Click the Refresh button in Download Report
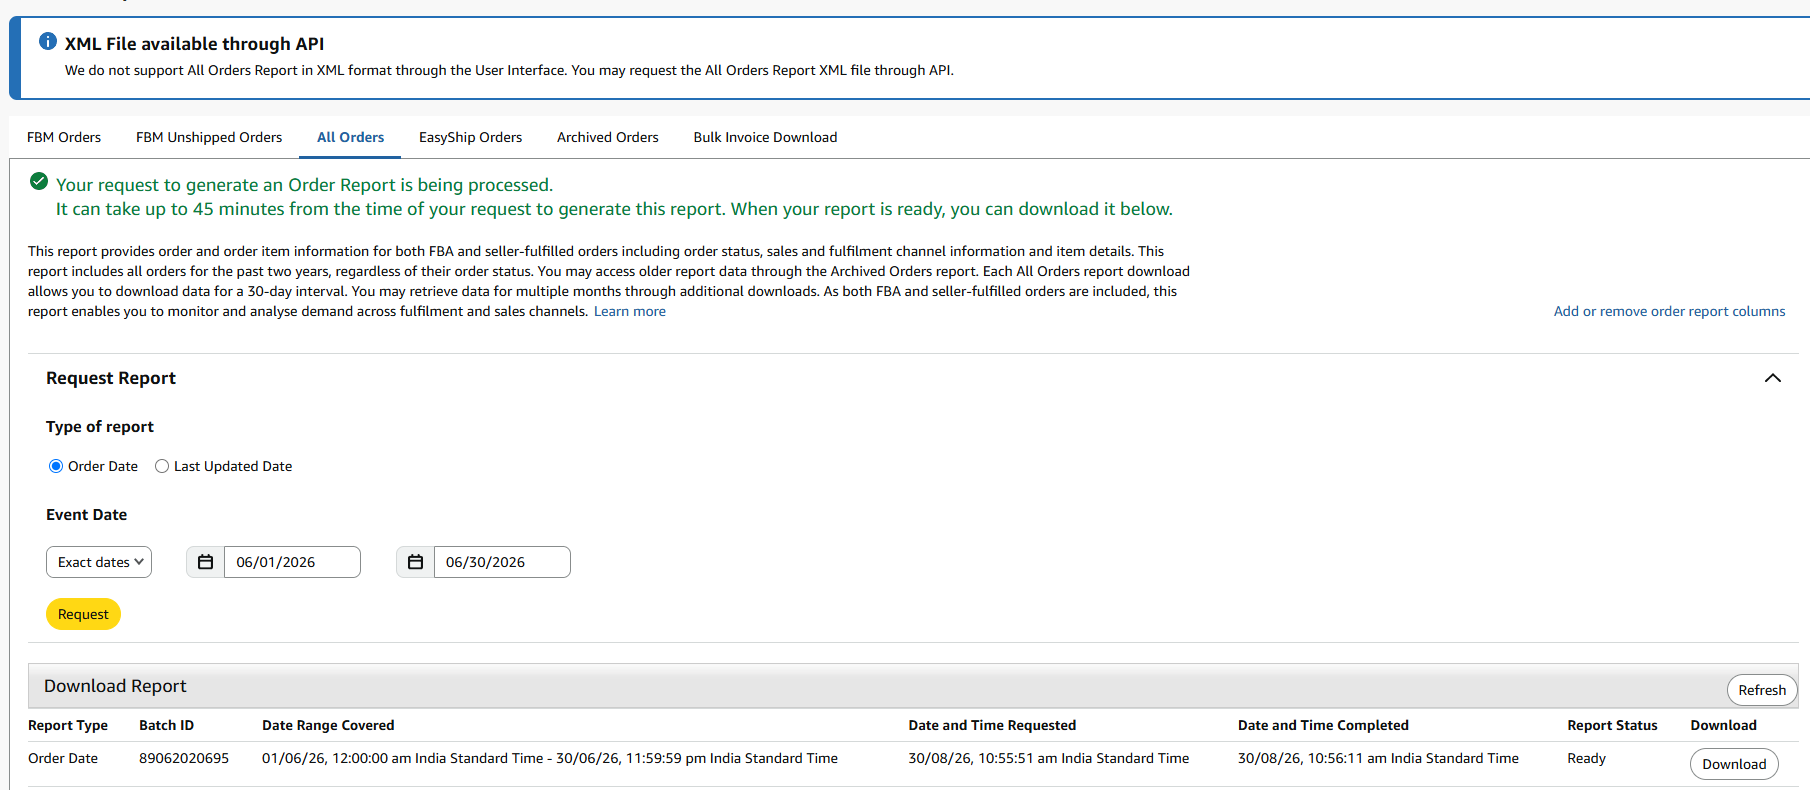The image size is (1810, 790). (1762, 690)
